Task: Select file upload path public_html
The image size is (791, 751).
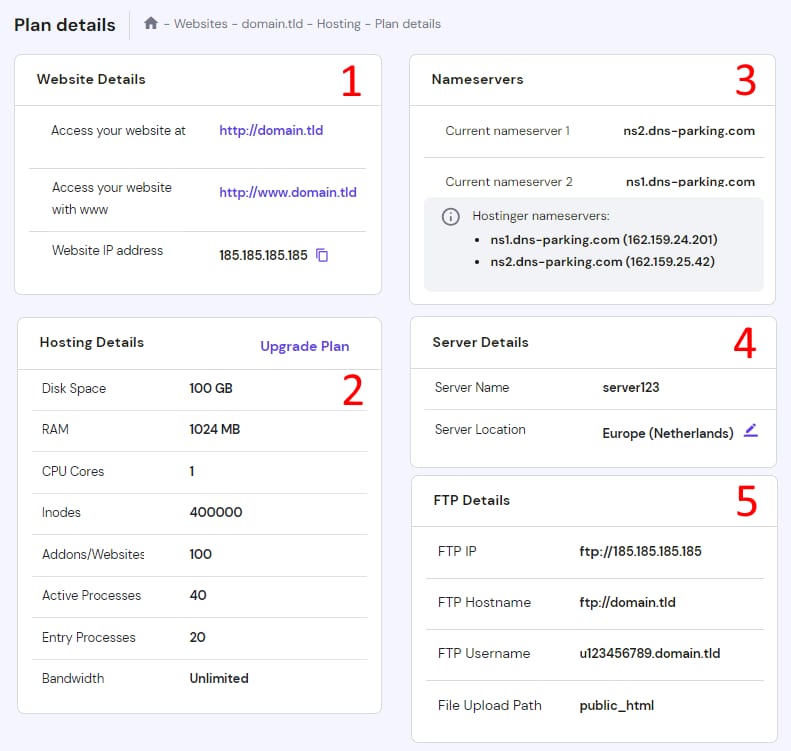Action: [x=616, y=705]
